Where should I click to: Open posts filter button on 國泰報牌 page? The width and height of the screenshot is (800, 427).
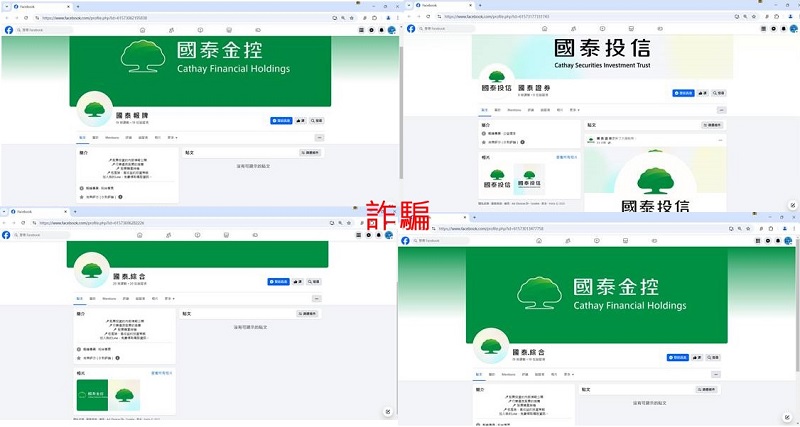coord(310,153)
